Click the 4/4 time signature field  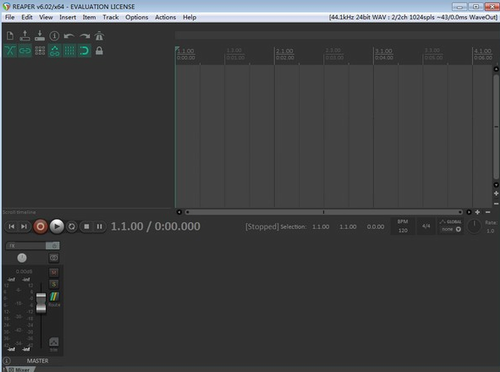(426, 226)
